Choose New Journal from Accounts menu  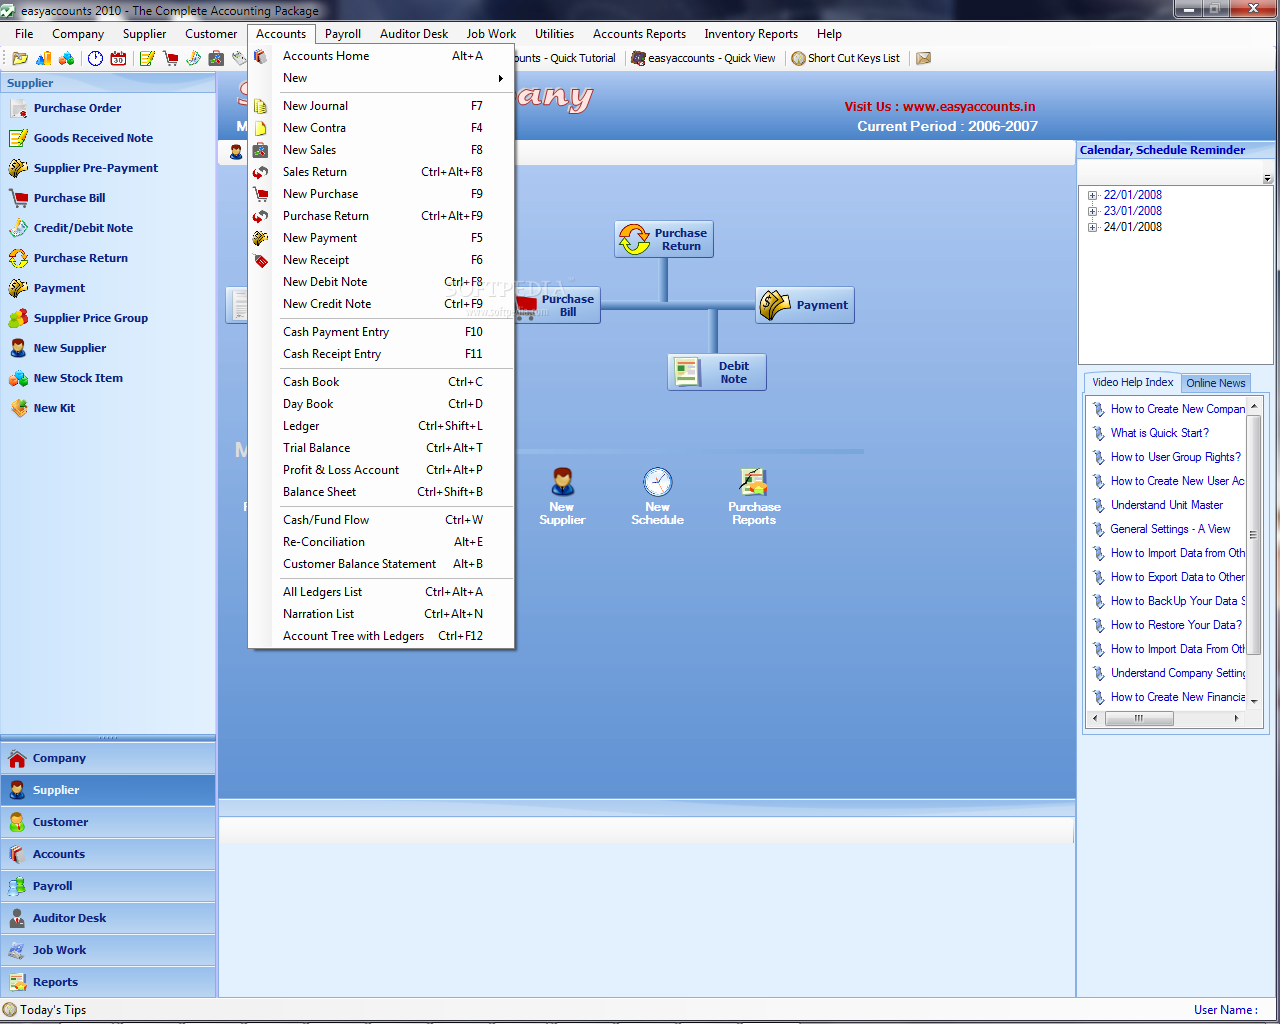coord(381,106)
